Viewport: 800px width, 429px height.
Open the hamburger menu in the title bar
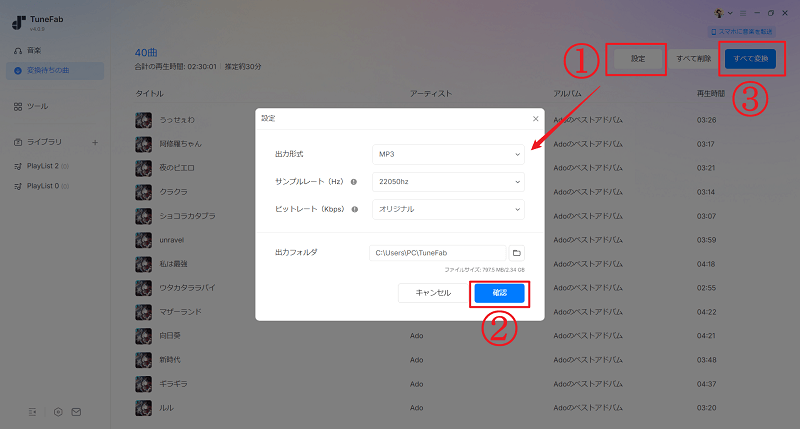point(743,13)
